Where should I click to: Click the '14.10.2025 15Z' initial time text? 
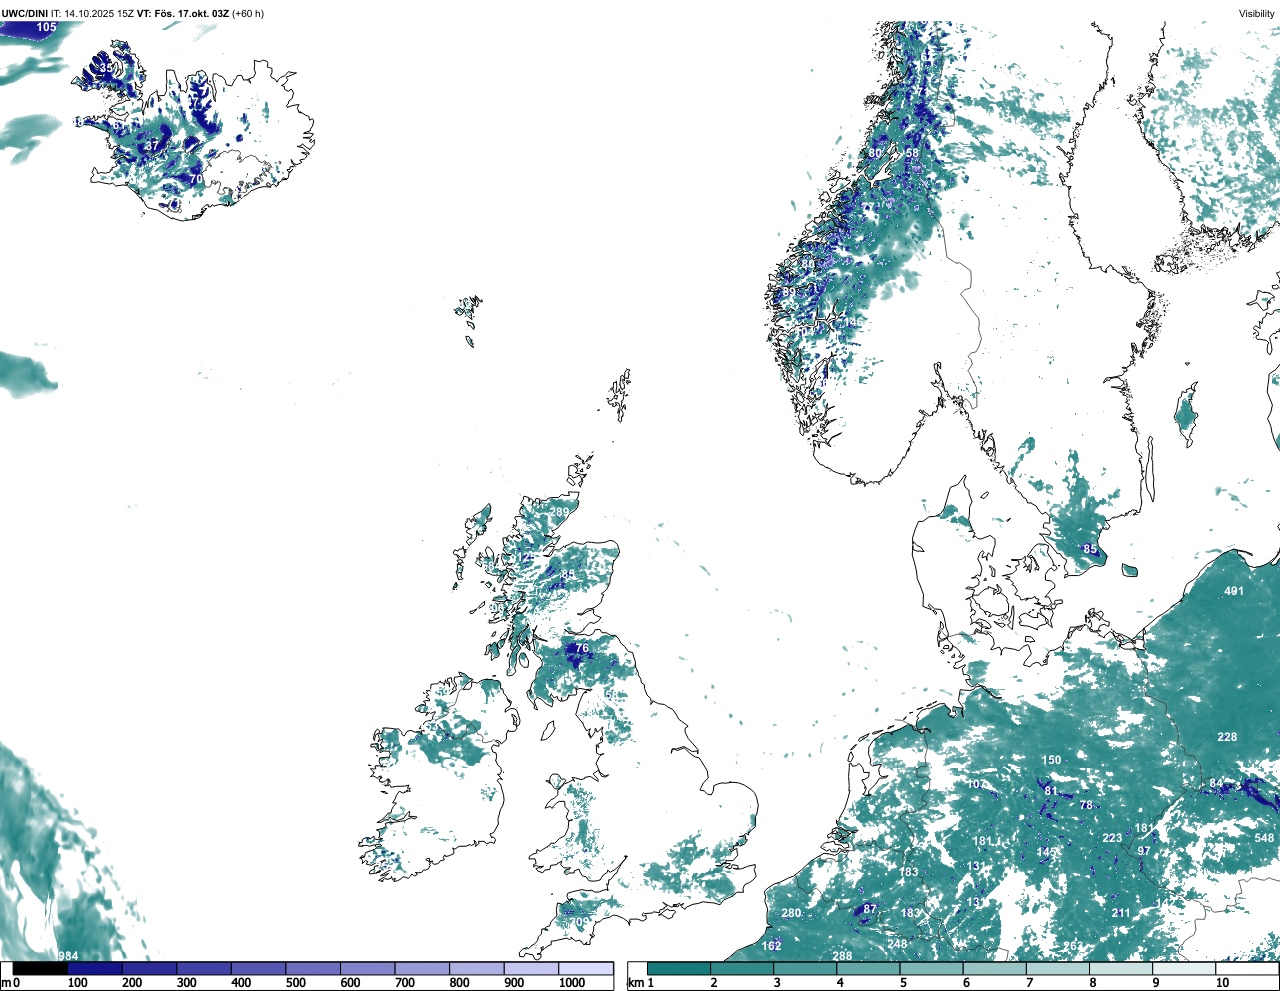[x=99, y=14]
